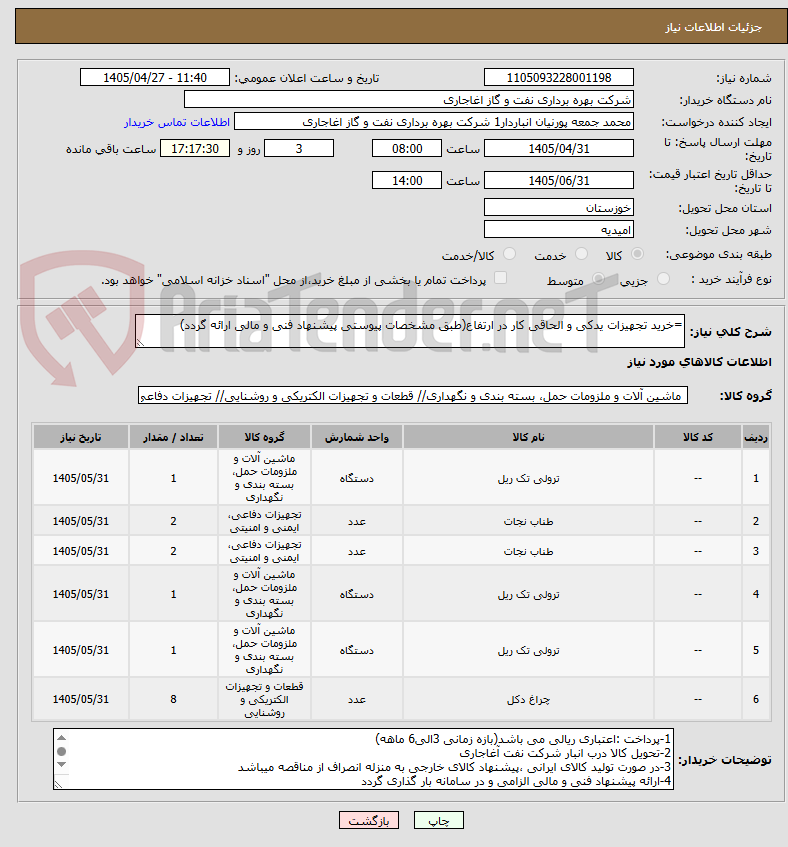Click the نام کالا column header
The width and height of the screenshot is (788, 847).
click(528, 437)
